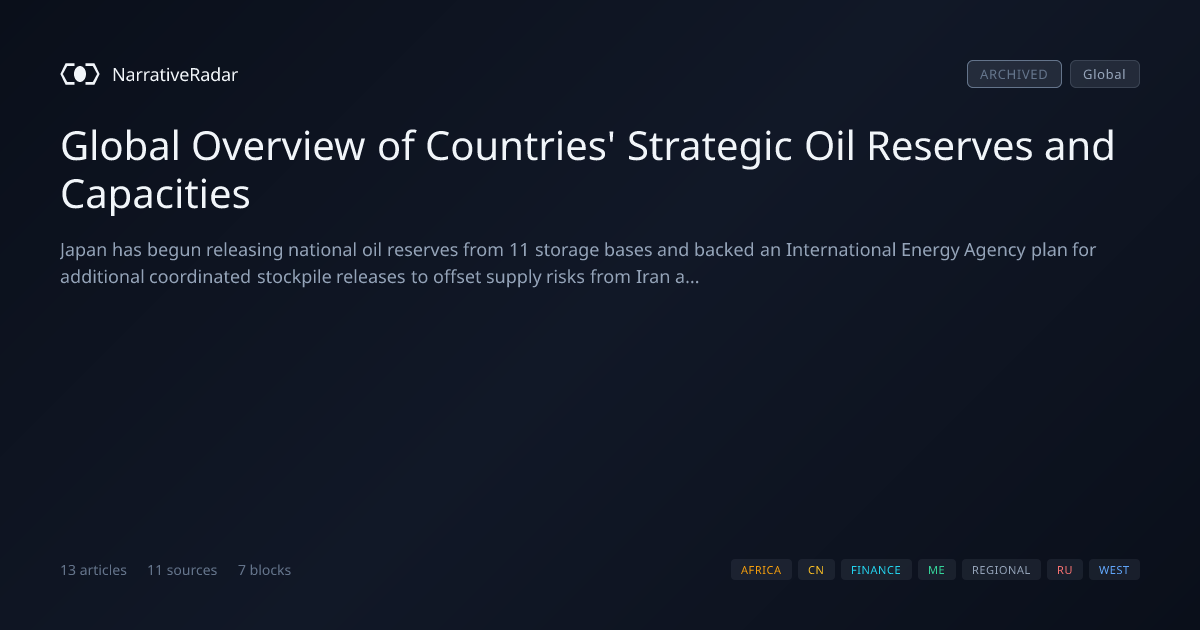Filter by the red RU tag
The width and height of the screenshot is (1200, 630).
coord(1065,570)
